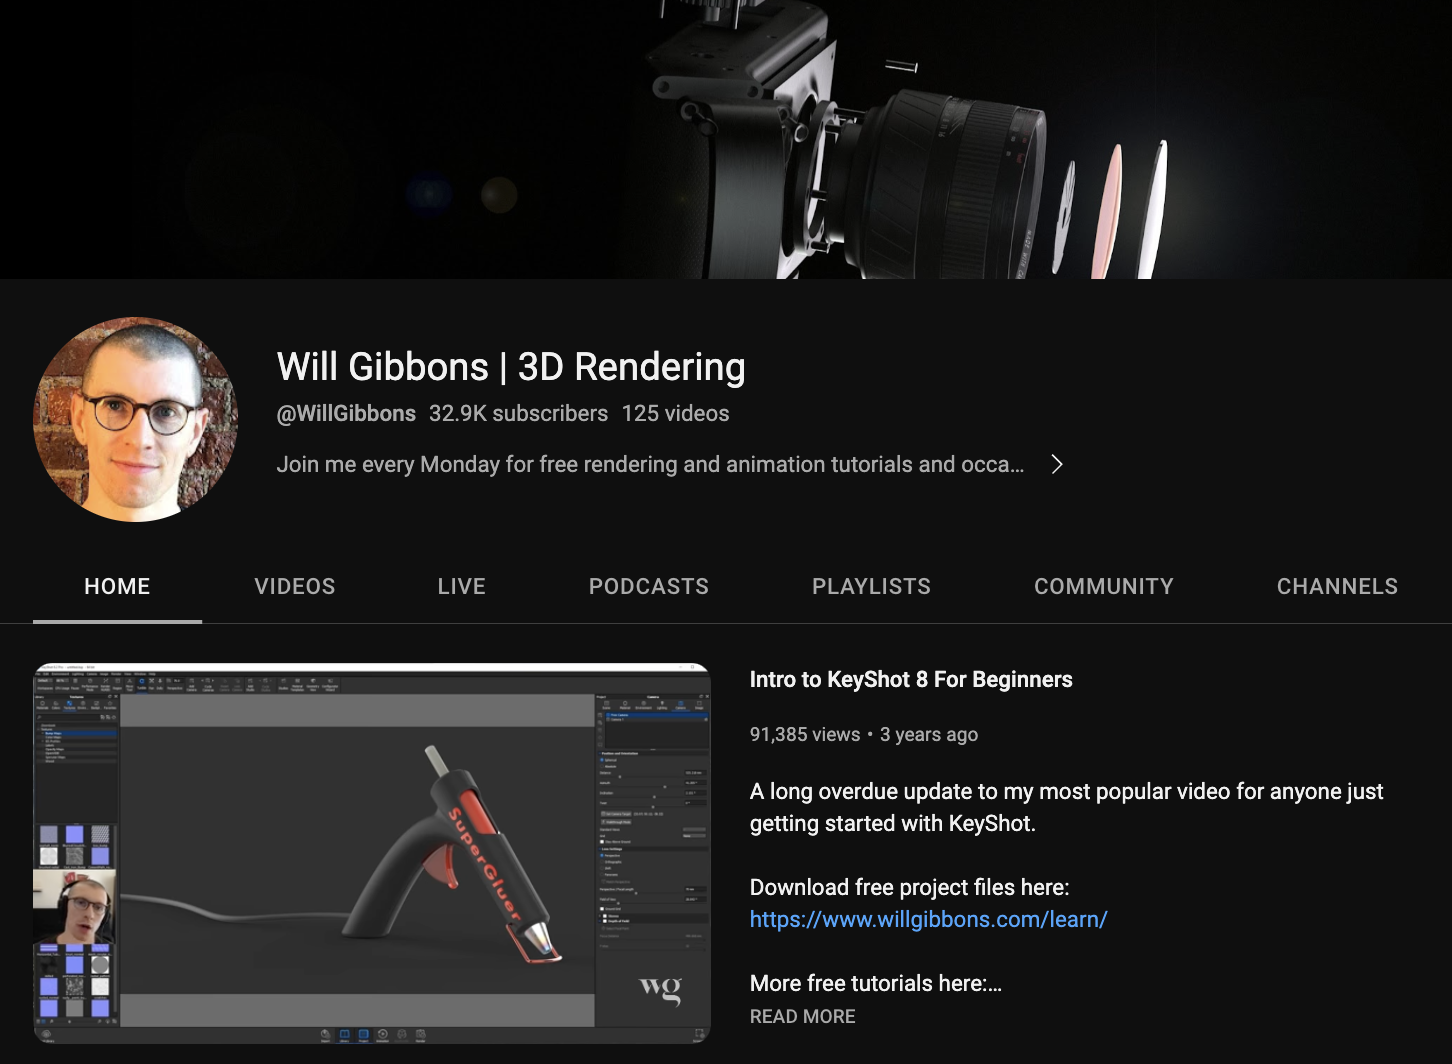Click the Join me every Monday description text
The height and width of the screenshot is (1064, 1452).
pos(650,464)
